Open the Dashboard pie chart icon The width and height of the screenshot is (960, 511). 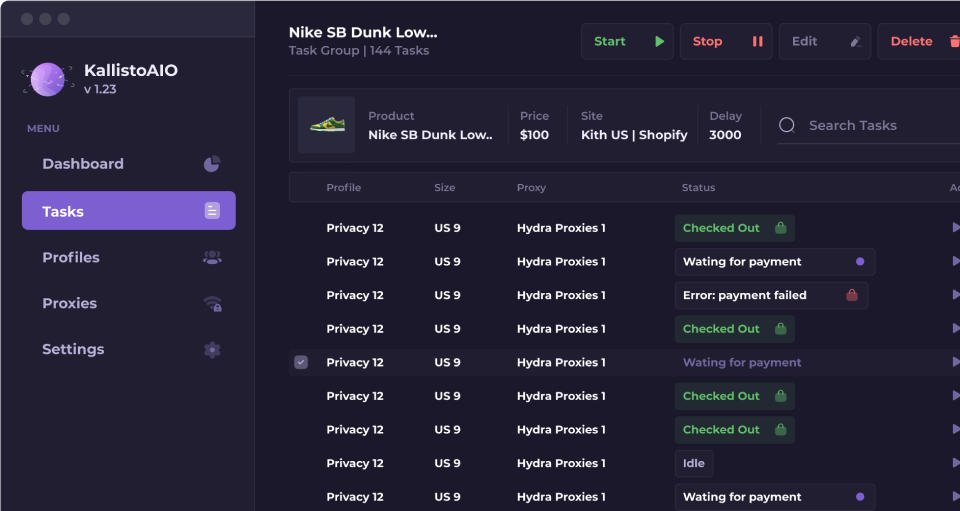click(x=212, y=163)
